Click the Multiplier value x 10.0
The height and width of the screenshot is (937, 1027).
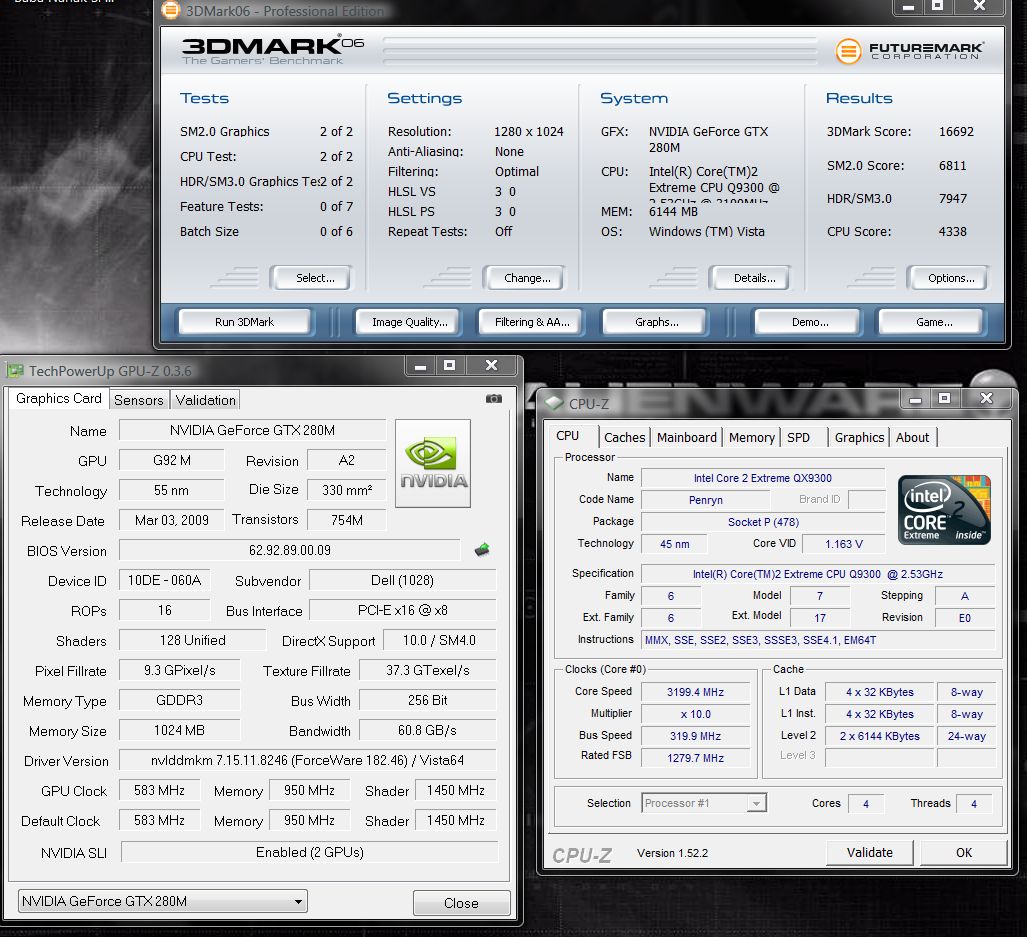tap(695, 714)
